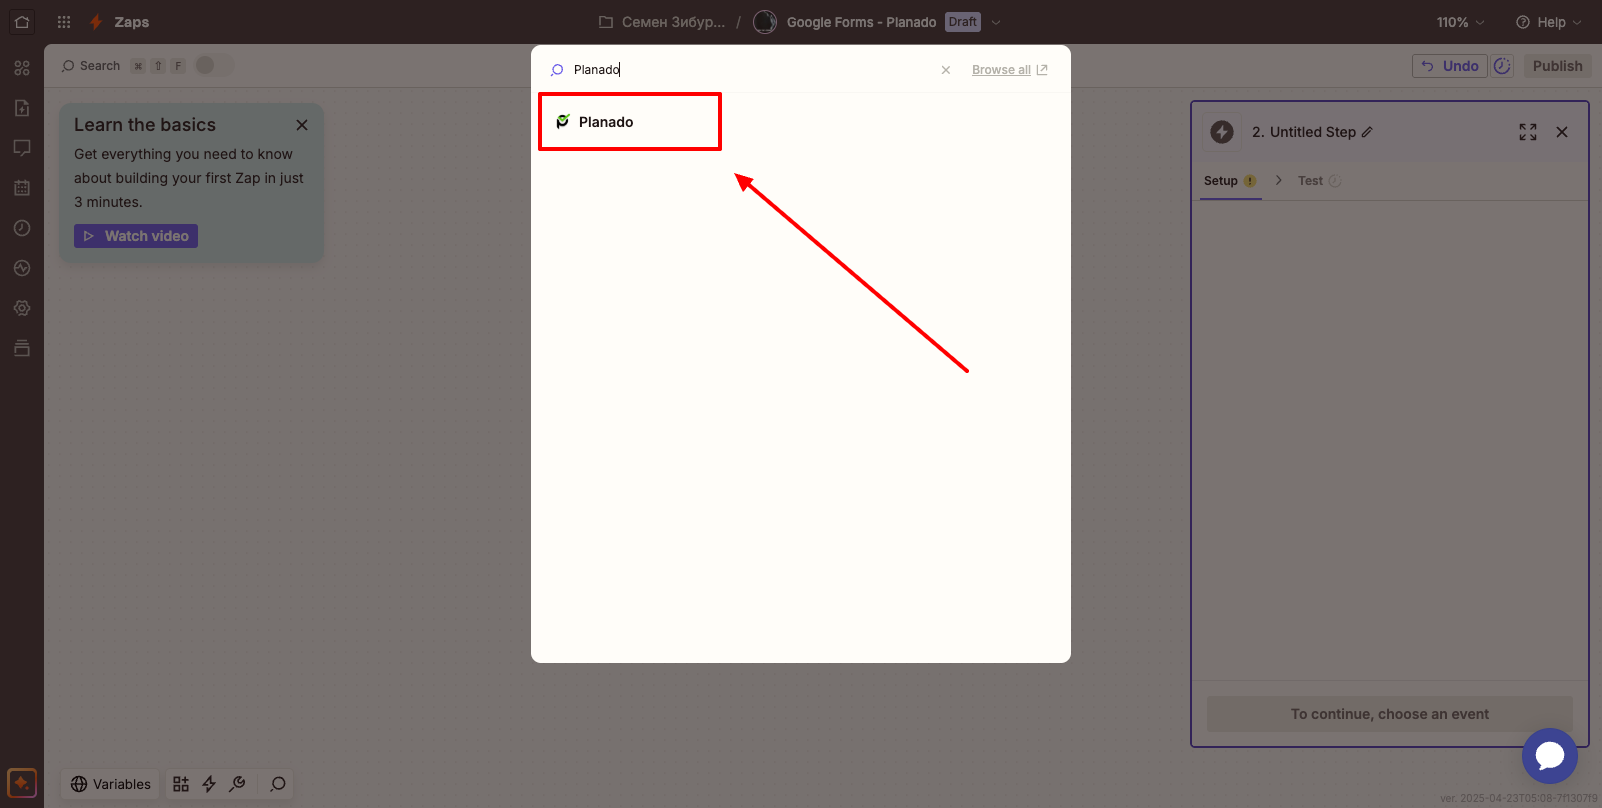Click the 2. Untitled Step title
This screenshot has width=1602, height=808.
[x=1303, y=132]
